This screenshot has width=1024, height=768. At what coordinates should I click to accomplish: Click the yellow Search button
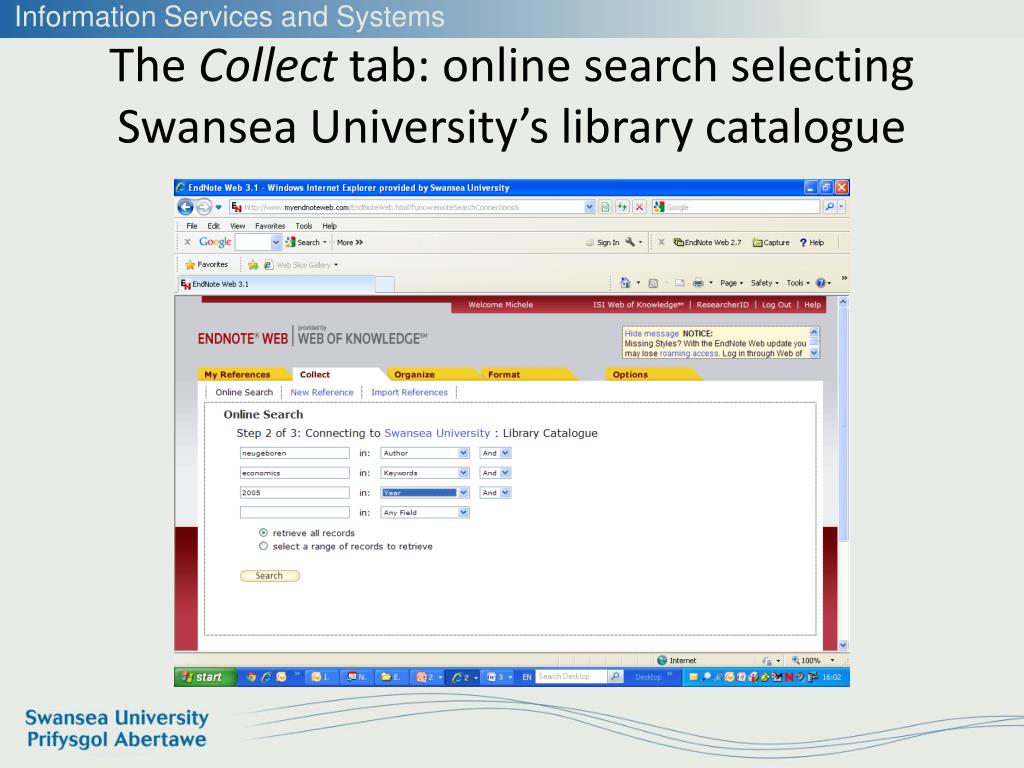270,576
